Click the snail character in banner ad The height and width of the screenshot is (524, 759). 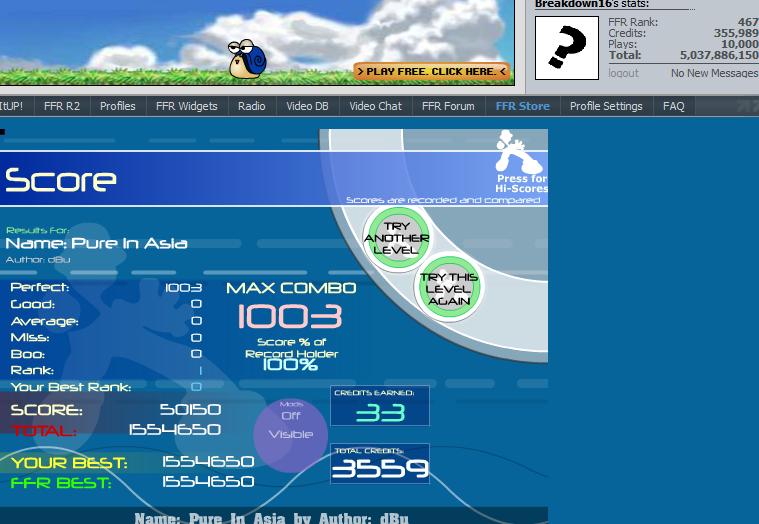click(x=247, y=59)
